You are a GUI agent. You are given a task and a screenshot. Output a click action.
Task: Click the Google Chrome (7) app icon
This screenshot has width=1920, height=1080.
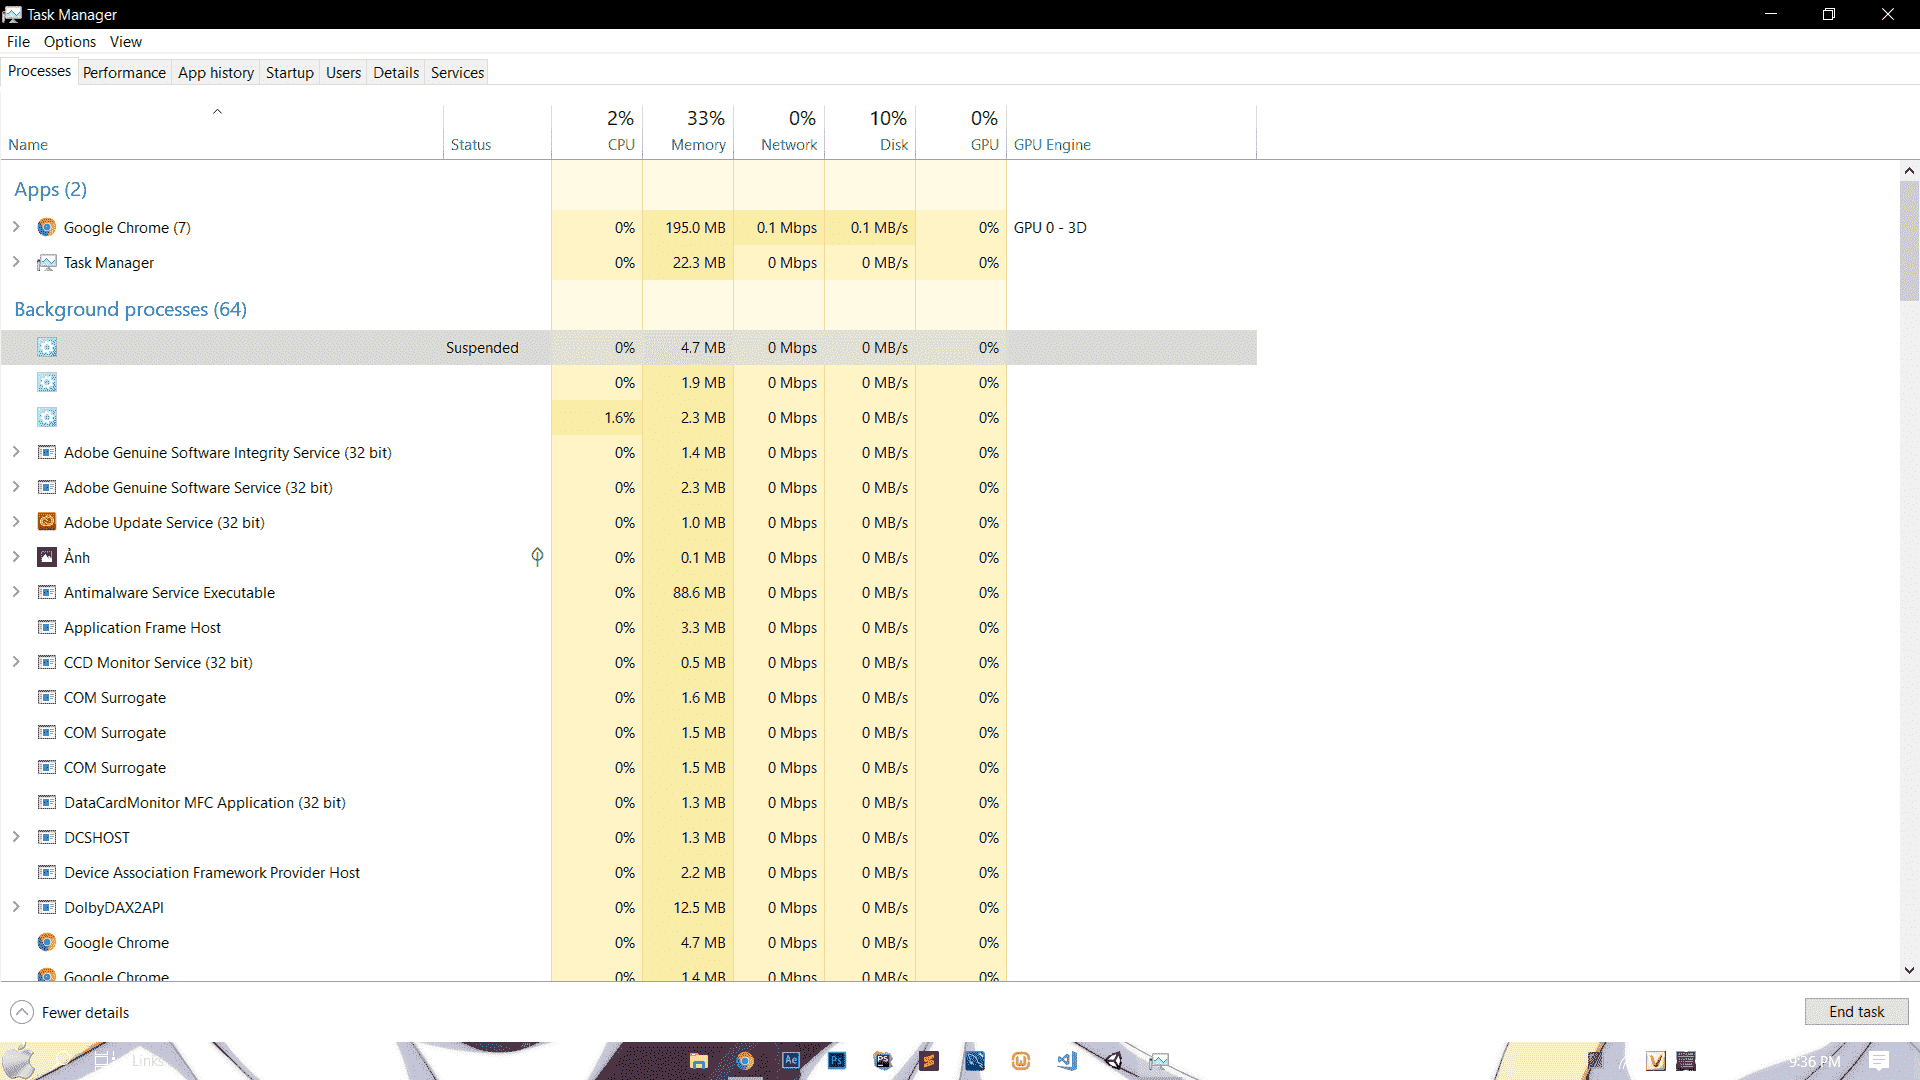[x=47, y=227]
